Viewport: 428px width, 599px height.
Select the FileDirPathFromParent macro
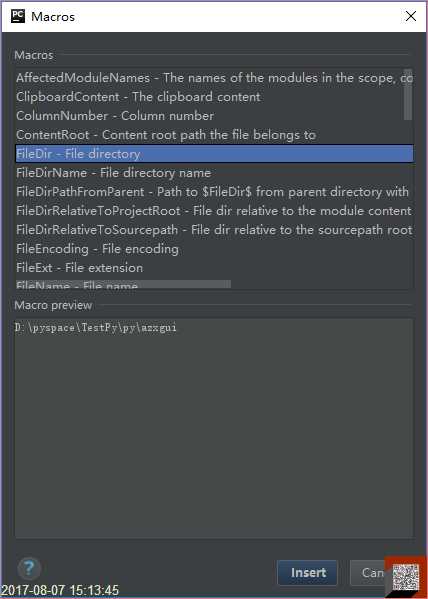214,192
